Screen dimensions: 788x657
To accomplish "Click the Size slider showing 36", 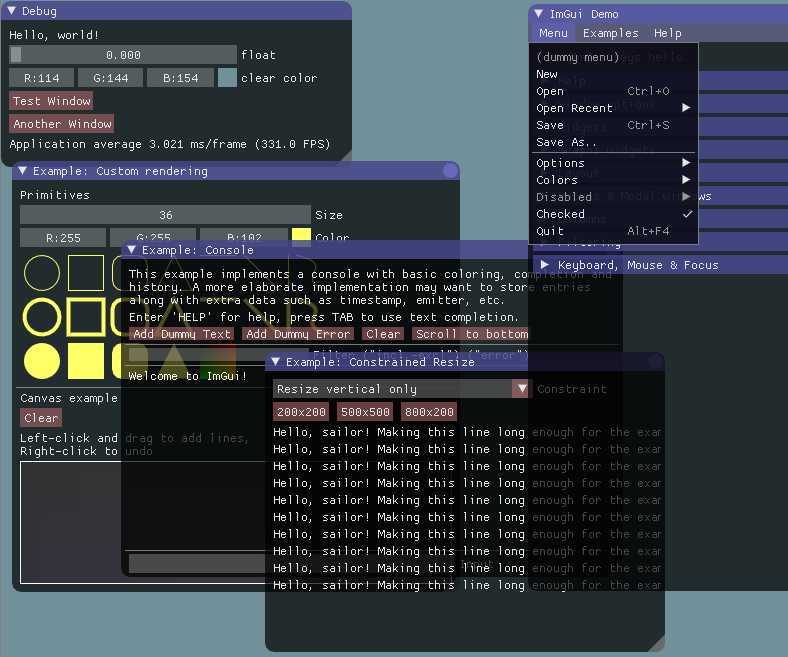I will (165, 215).
